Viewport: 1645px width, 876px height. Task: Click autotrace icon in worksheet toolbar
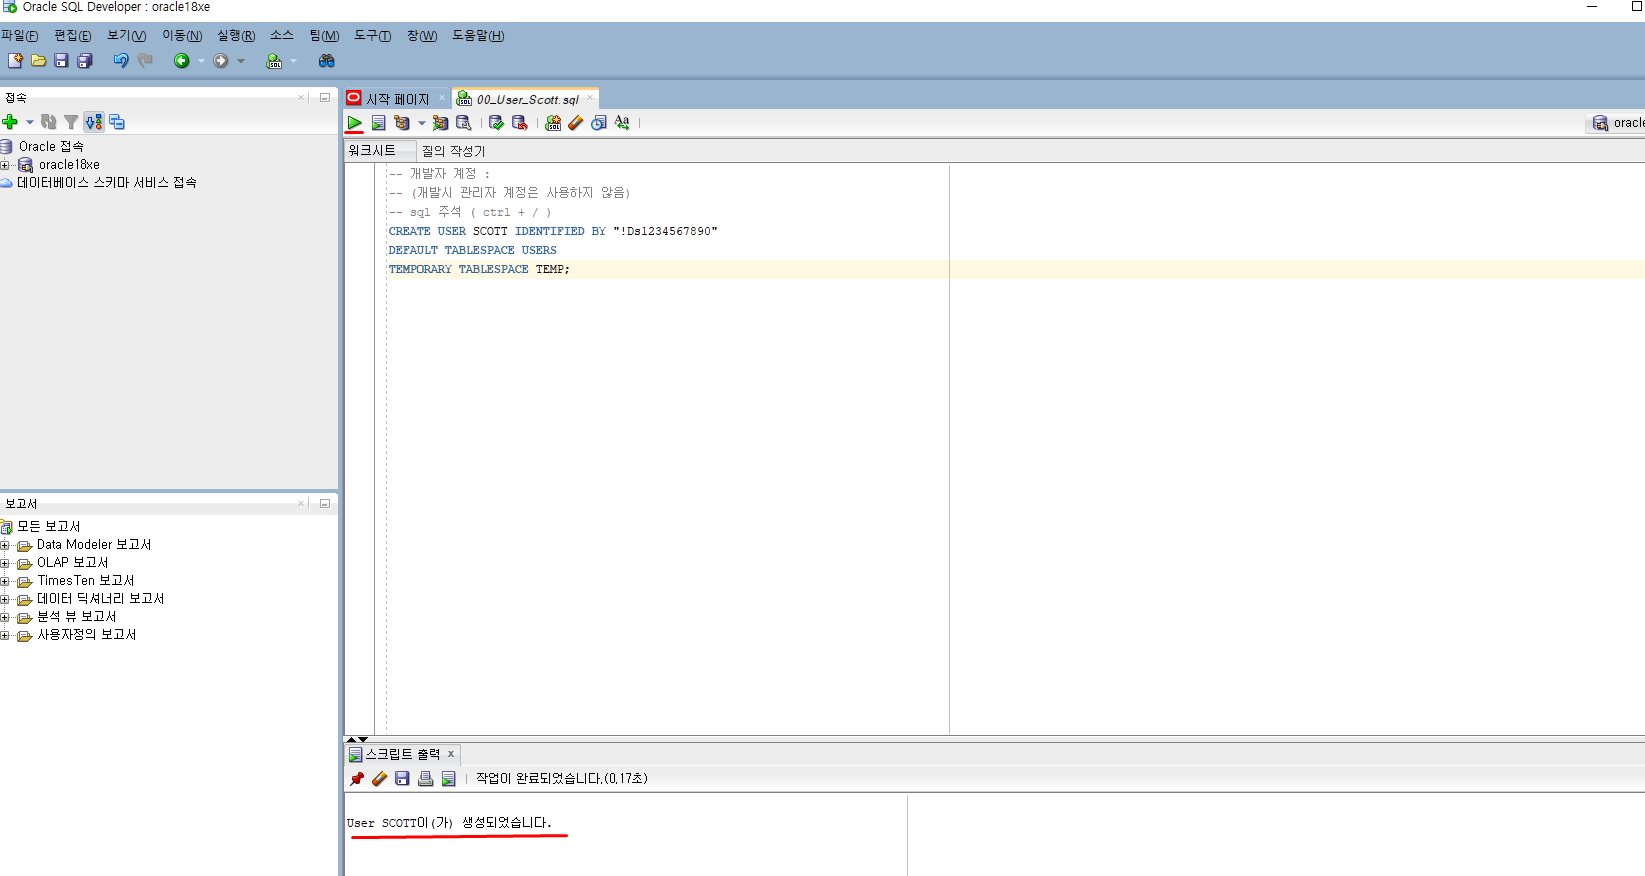pos(440,123)
